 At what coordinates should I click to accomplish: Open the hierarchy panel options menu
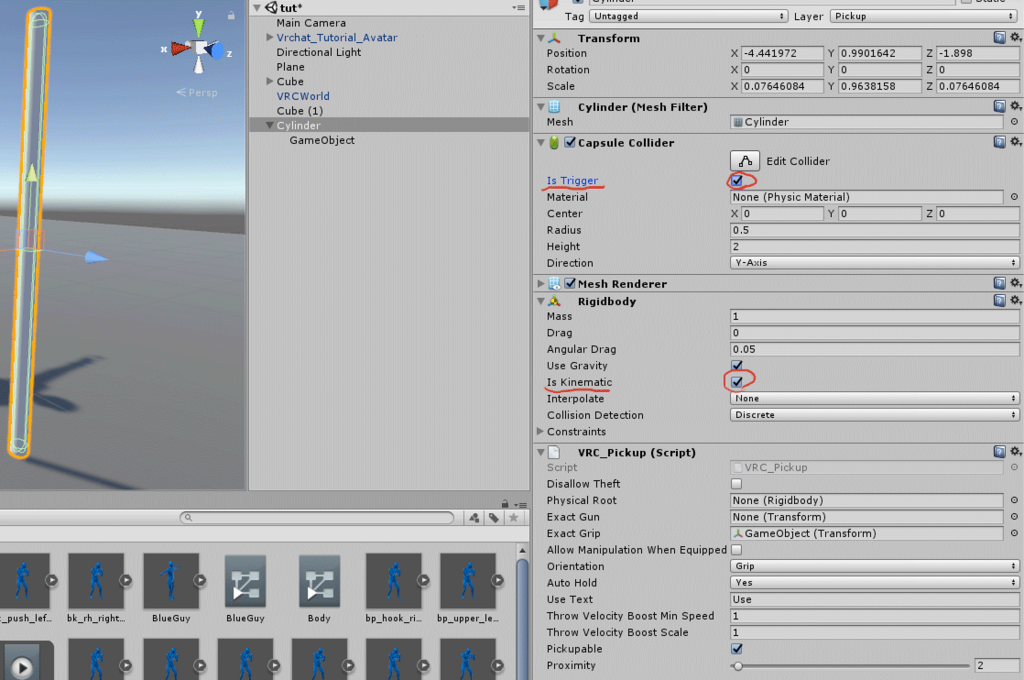[x=519, y=8]
